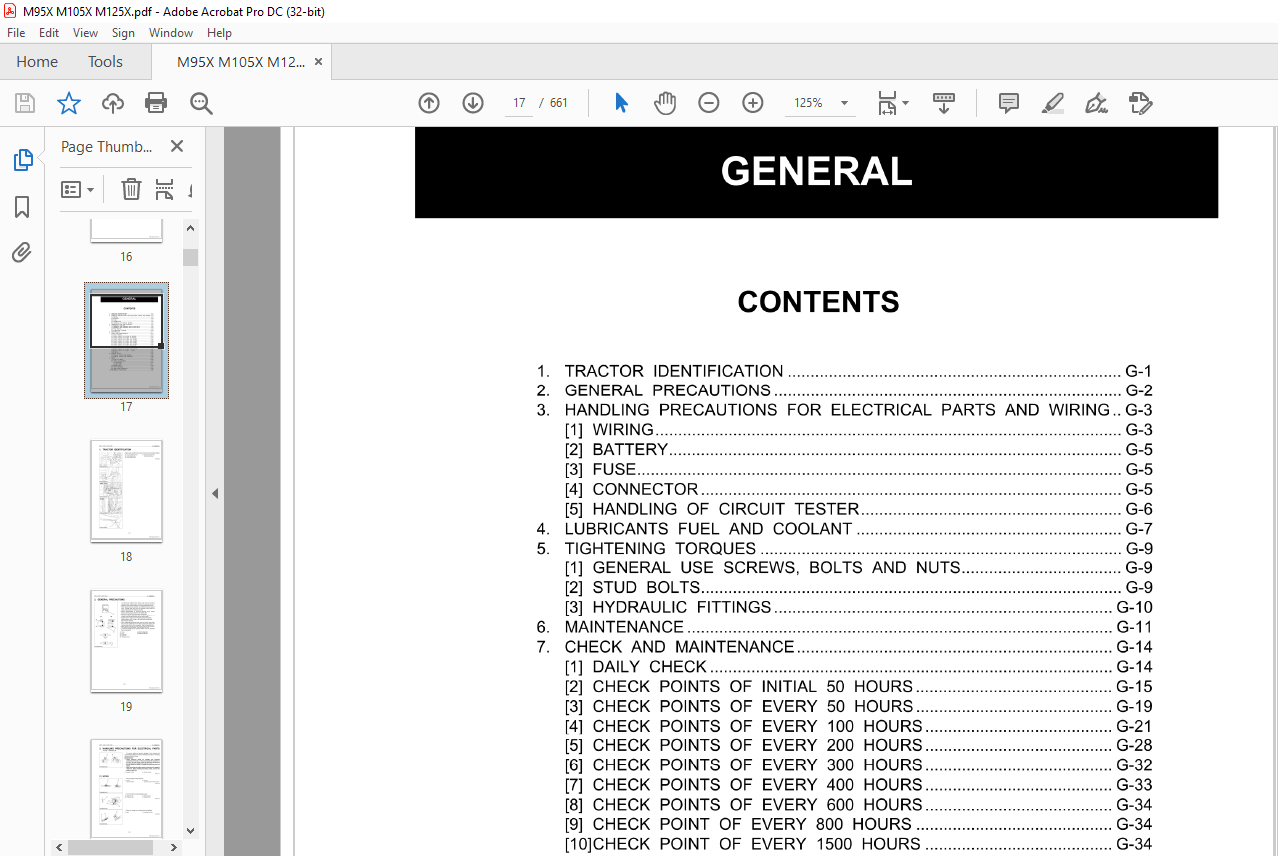Screen dimensions: 1278x856
Task: Open the find text magnifier icon
Action: tap(201, 103)
